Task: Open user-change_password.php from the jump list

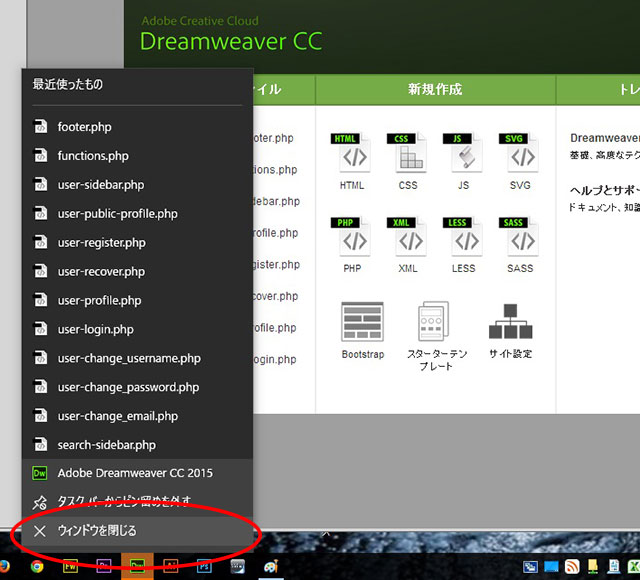Action: click(138, 387)
